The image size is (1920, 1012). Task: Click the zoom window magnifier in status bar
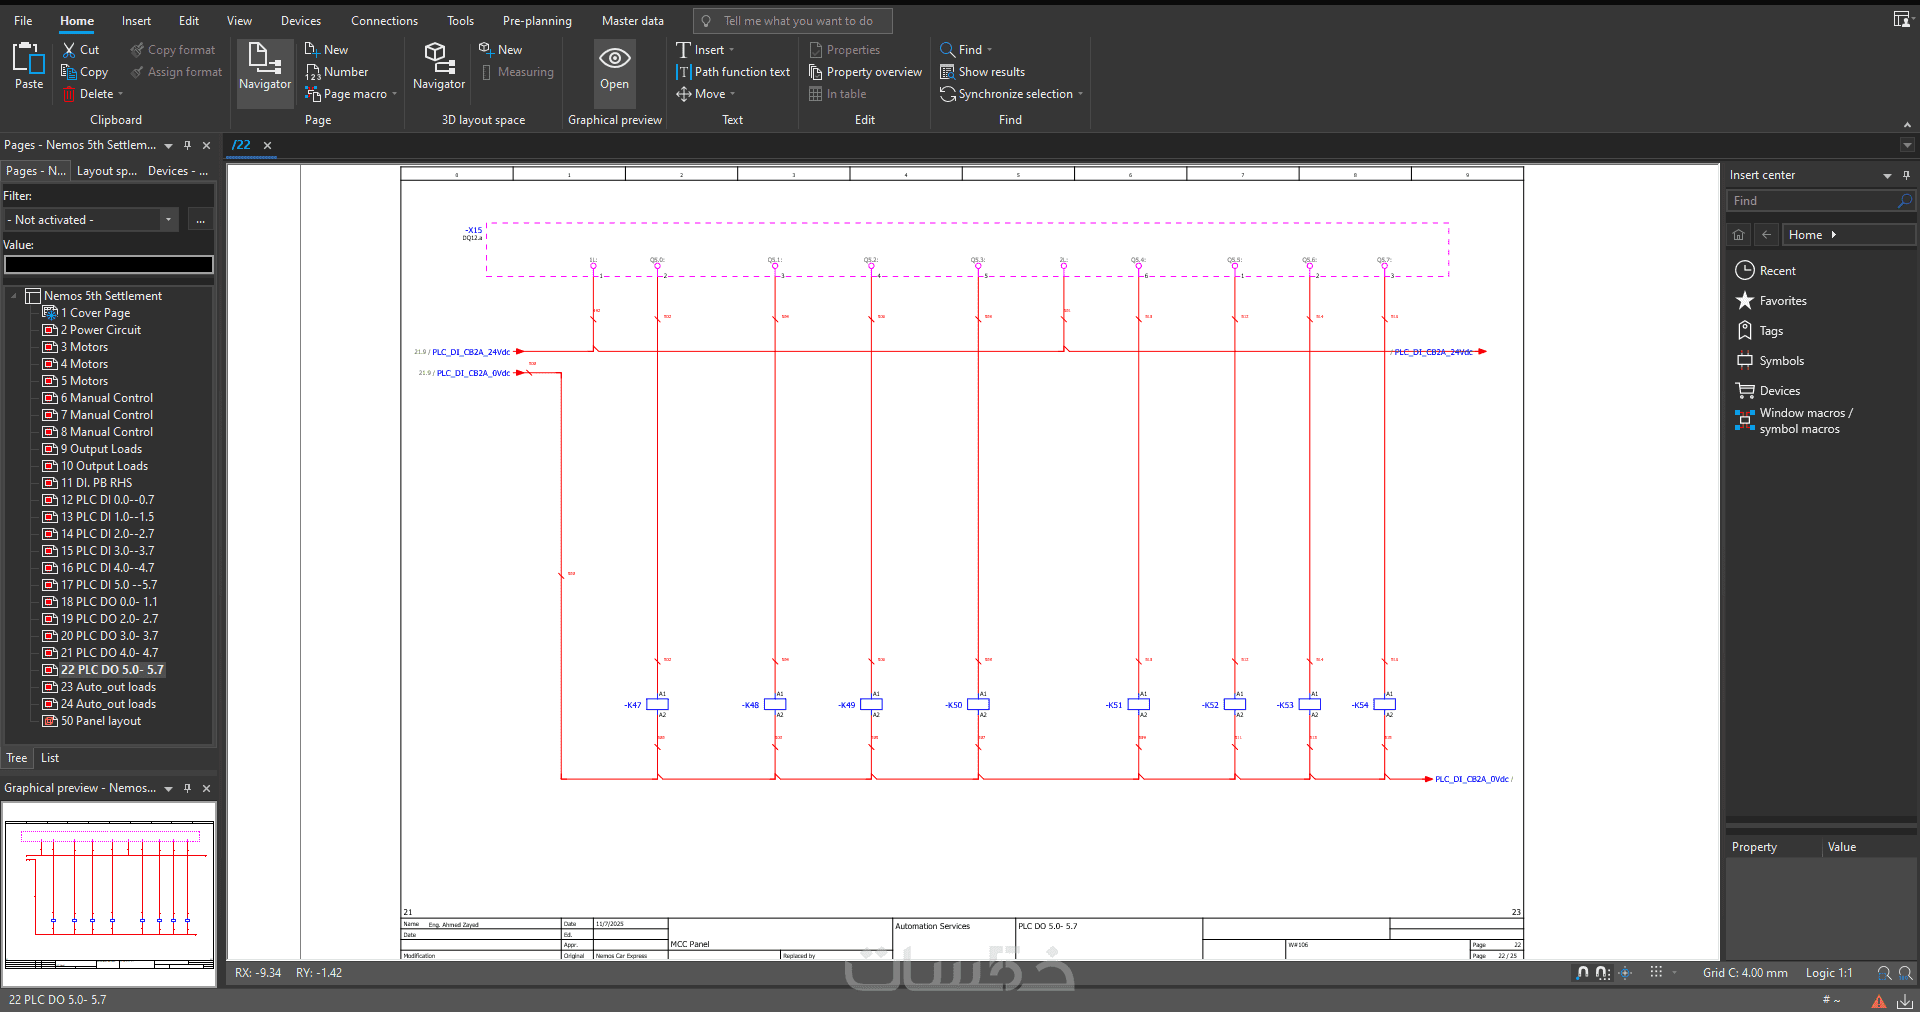[x=1884, y=973]
